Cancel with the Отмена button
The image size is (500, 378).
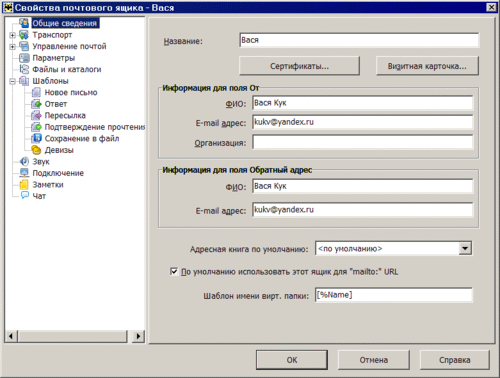[x=374, y=360]
